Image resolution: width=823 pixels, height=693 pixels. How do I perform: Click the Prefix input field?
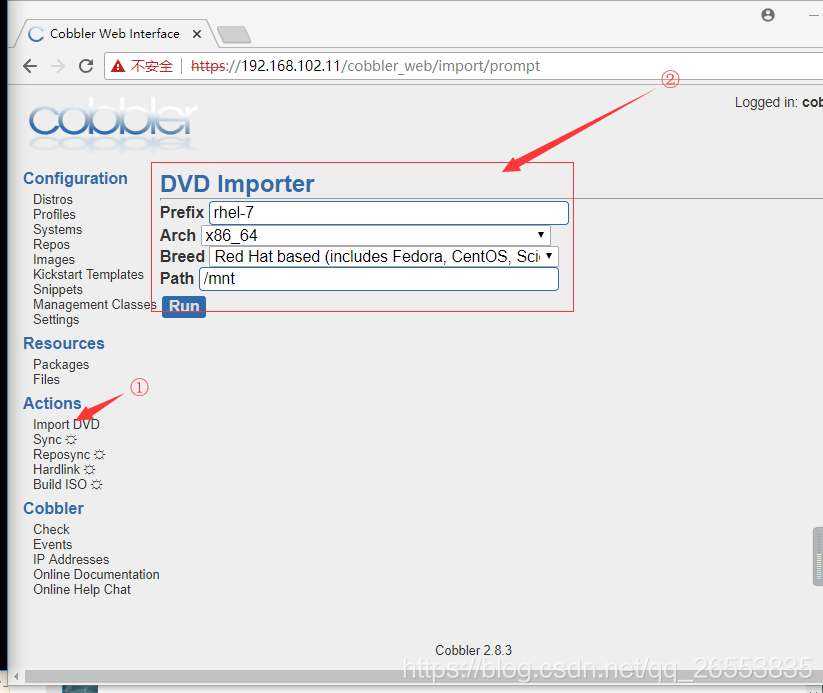[x=389, y=213]
